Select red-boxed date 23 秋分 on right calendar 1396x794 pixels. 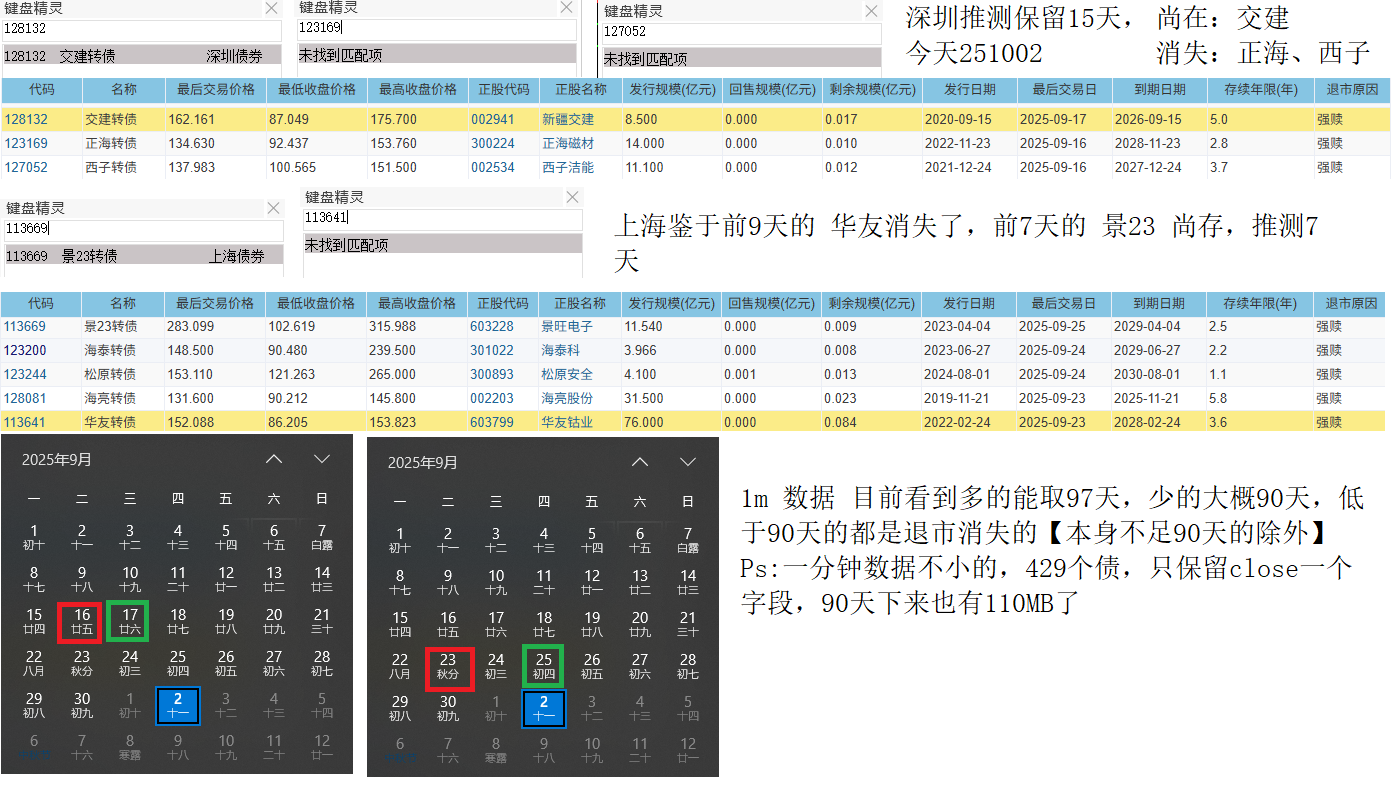coord(448,666)
